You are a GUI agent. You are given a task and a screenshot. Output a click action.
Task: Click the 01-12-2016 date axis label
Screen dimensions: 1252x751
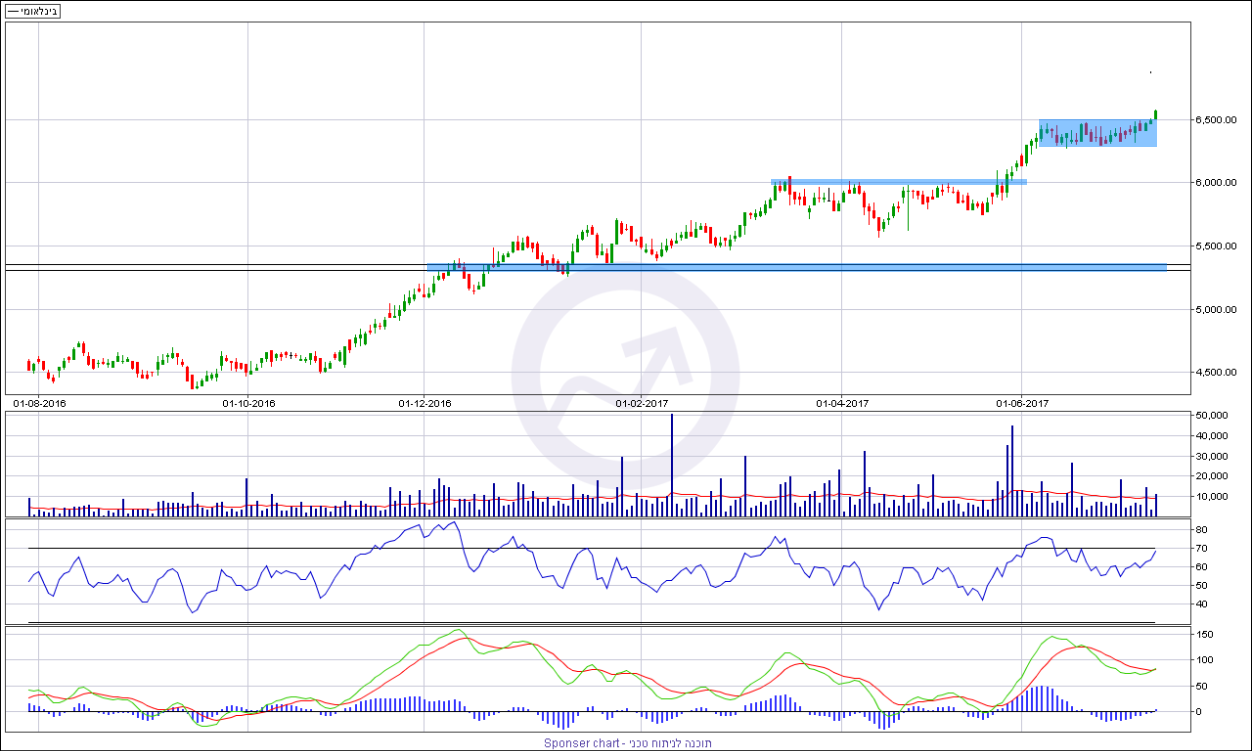(425, 404)
